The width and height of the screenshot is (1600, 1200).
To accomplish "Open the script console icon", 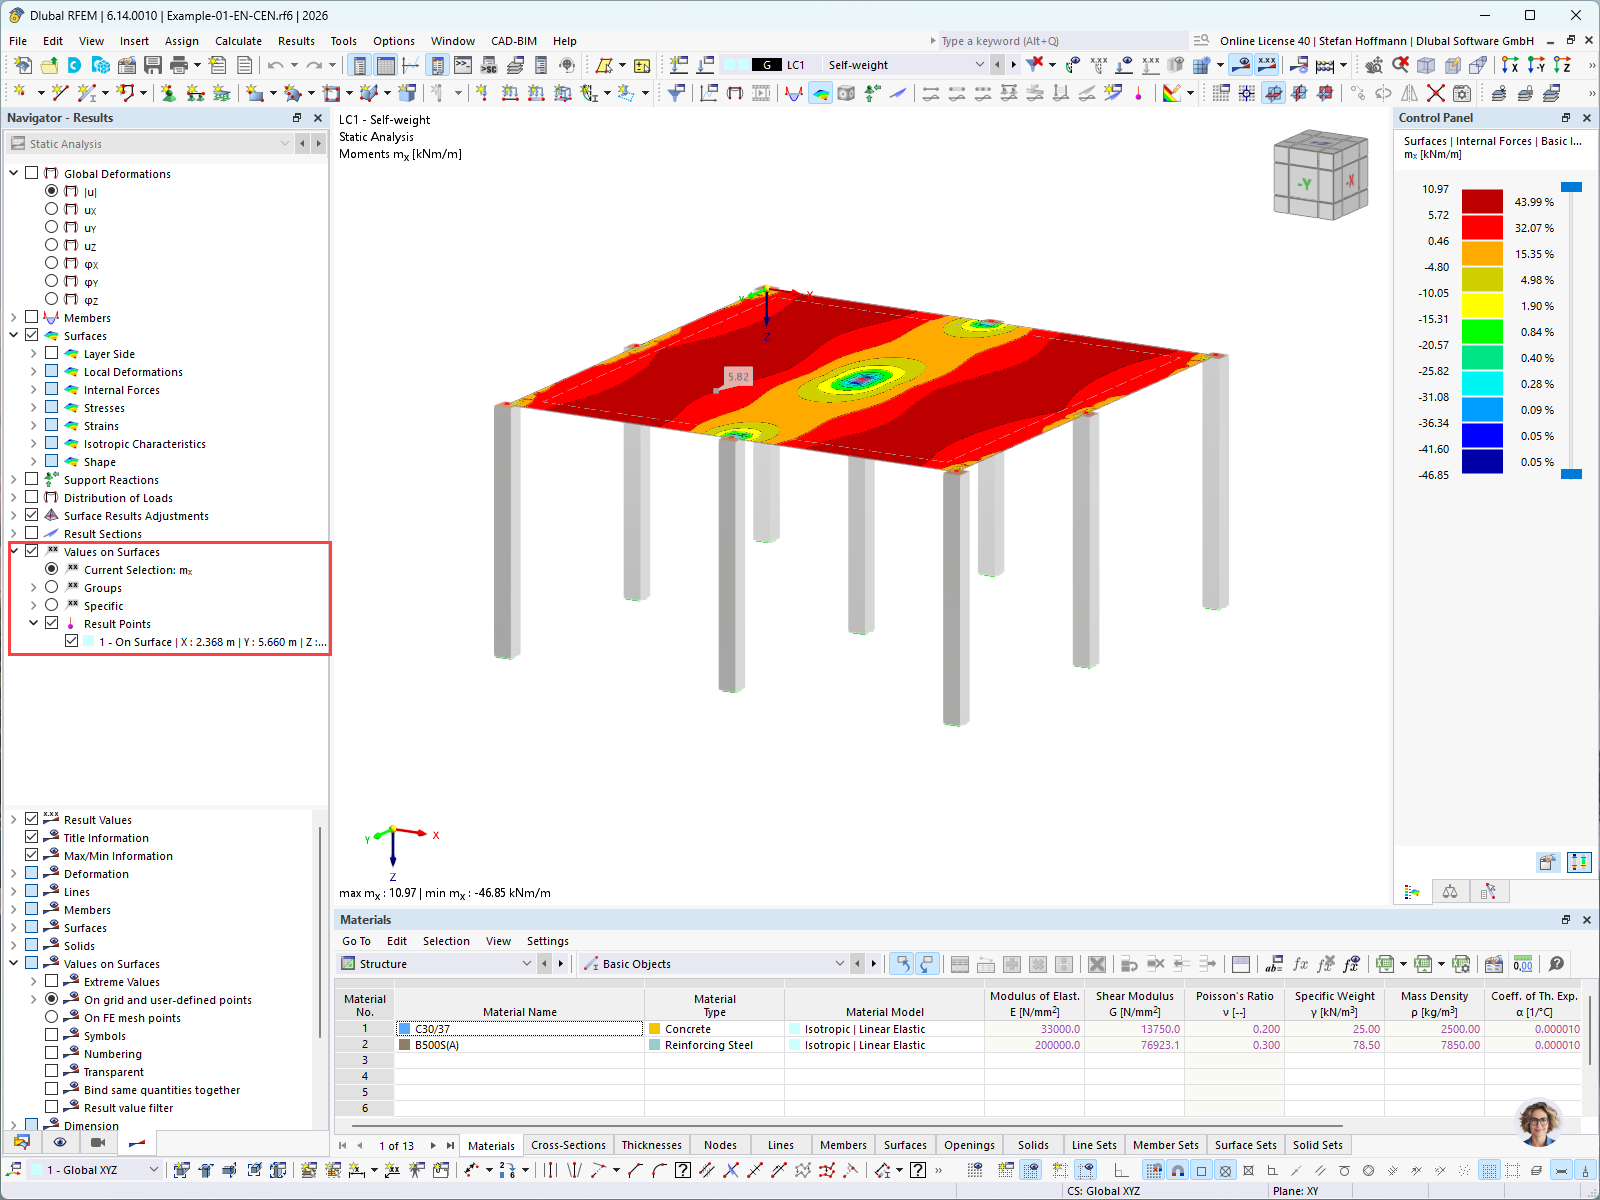I will [x=463, y=65].
